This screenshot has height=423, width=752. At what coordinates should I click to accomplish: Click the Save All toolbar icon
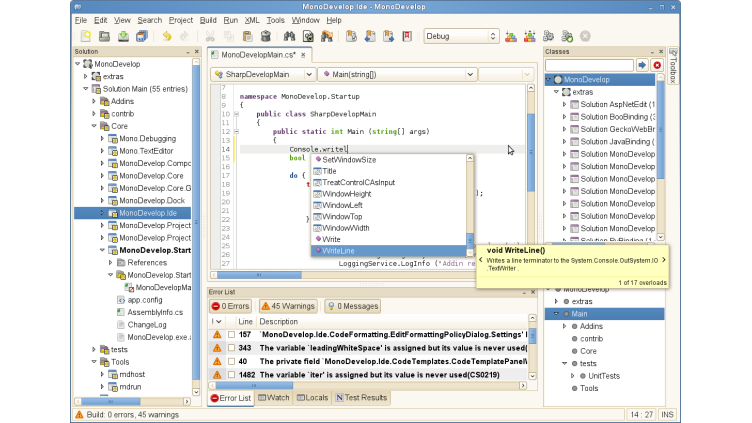[x=142, y=36]
